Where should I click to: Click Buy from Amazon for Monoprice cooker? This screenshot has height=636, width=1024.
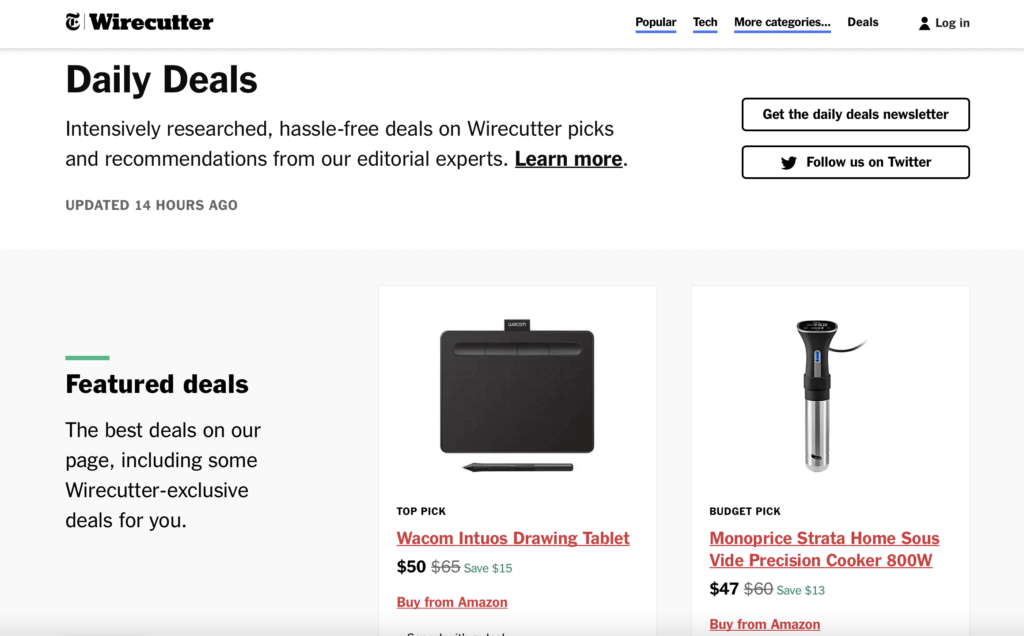765,624
